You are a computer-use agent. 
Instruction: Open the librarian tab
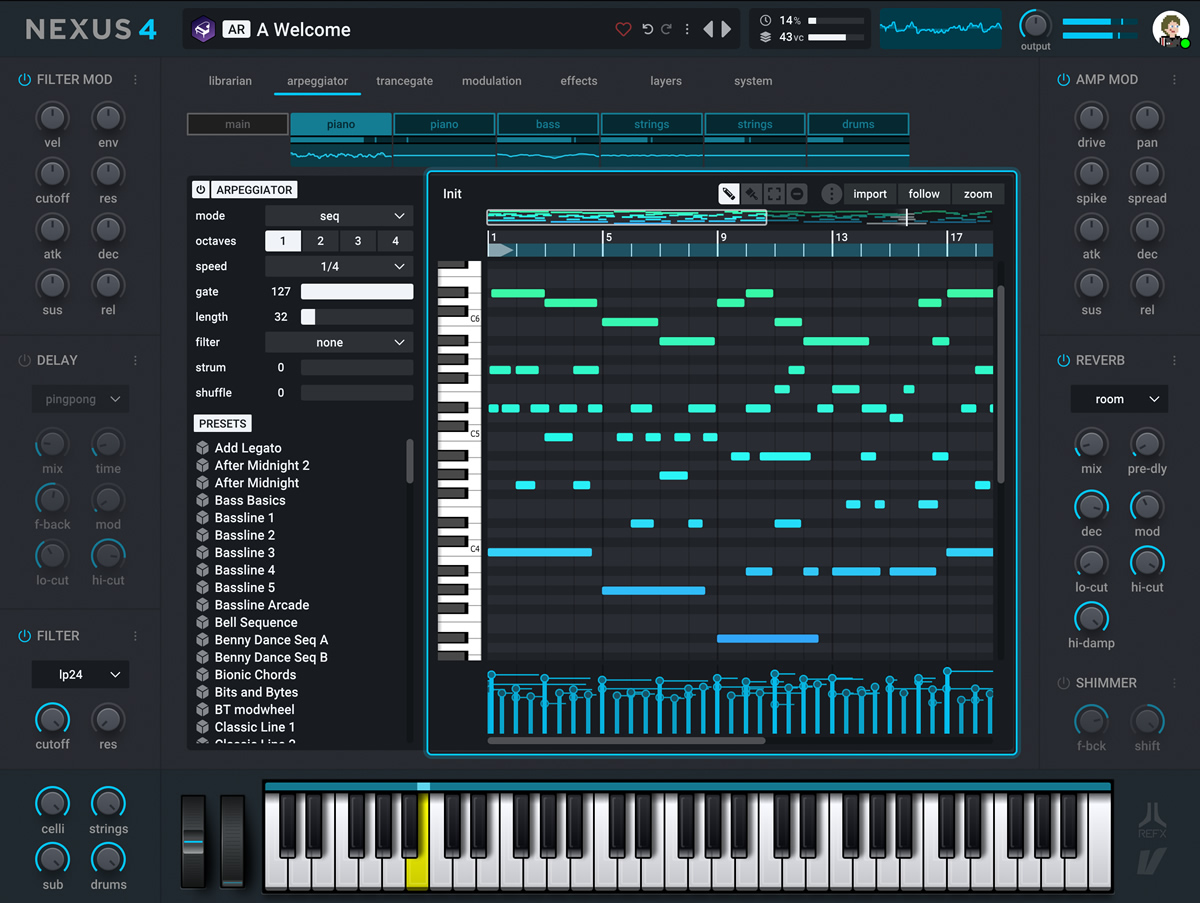click(x=231, y=81)
